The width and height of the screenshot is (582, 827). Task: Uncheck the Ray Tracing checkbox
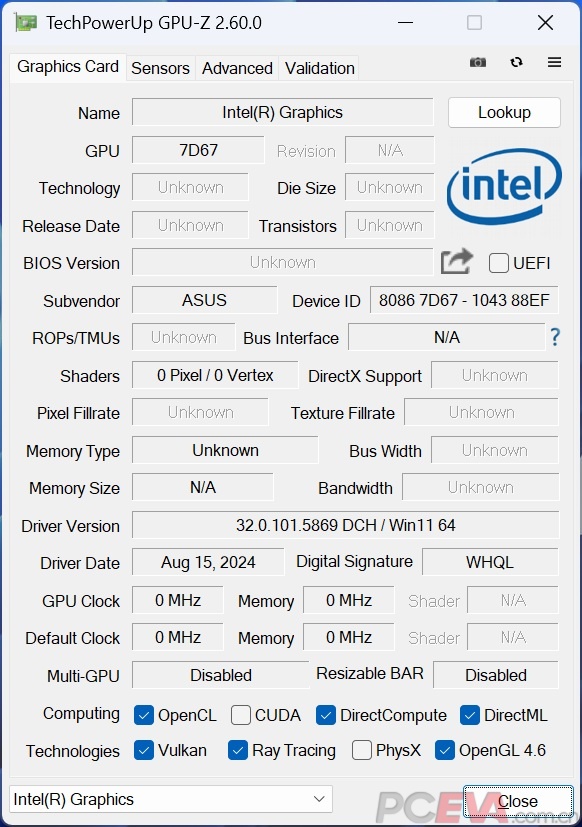point(238,750)
